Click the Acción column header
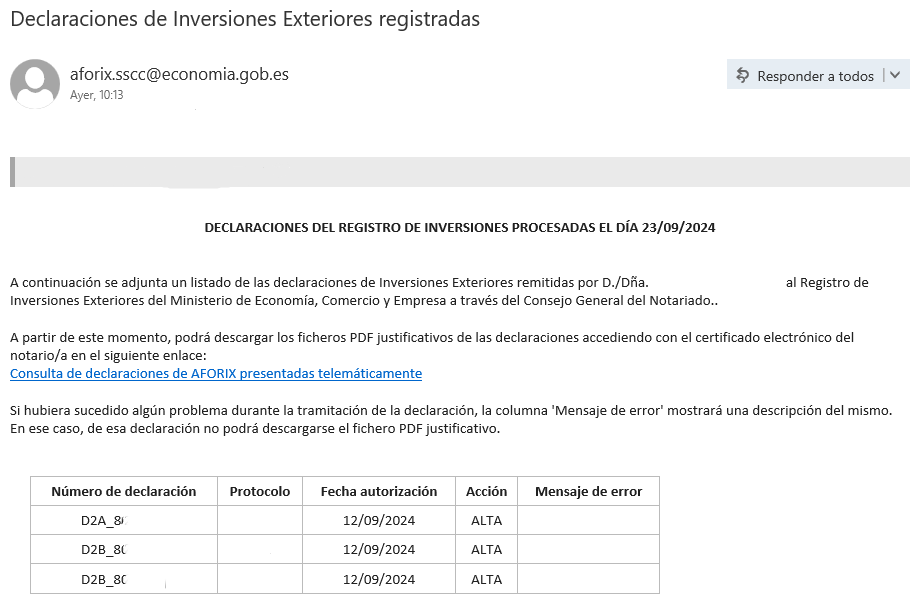The width and height of the screenshot is (917, 612). 487,491
